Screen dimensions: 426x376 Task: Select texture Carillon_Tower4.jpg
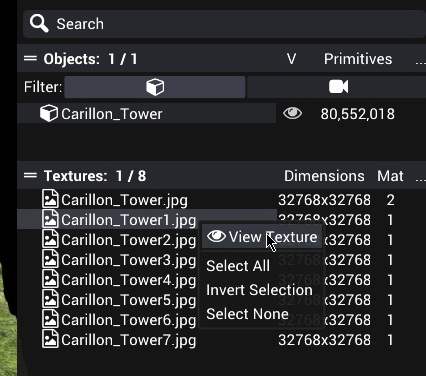(x=128, y=280)
